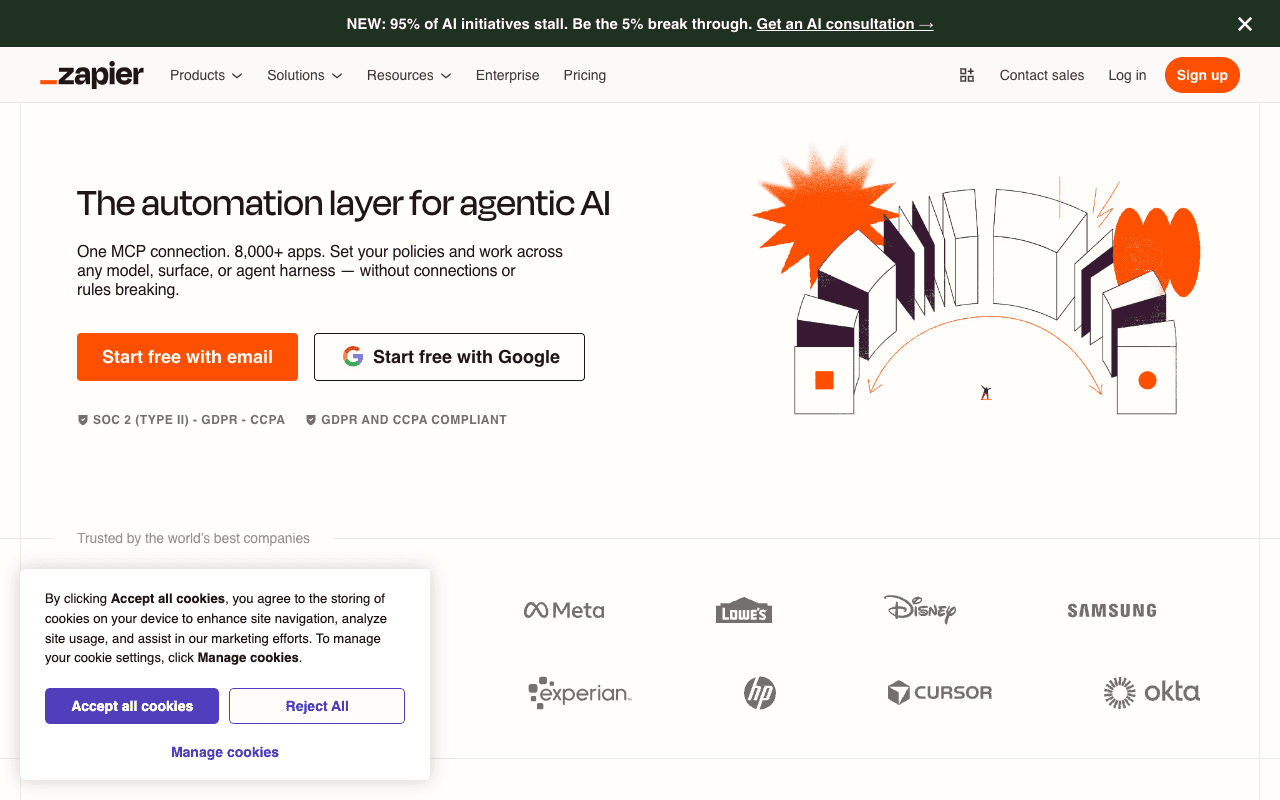Open the Zapier home logo
Image resolution: width=1280 pixels, height=800 pixels.
[x=92, y=75]
